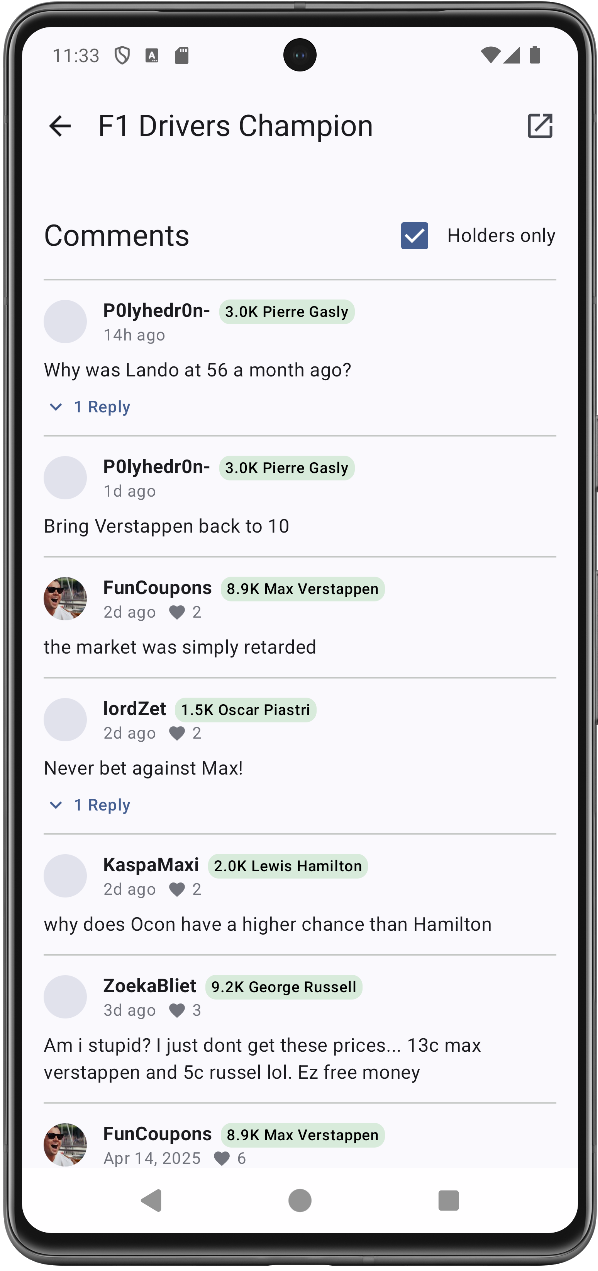Tap chevron beside lordZet's 1 Reply
598x1271 pixels.
[56, 805]
